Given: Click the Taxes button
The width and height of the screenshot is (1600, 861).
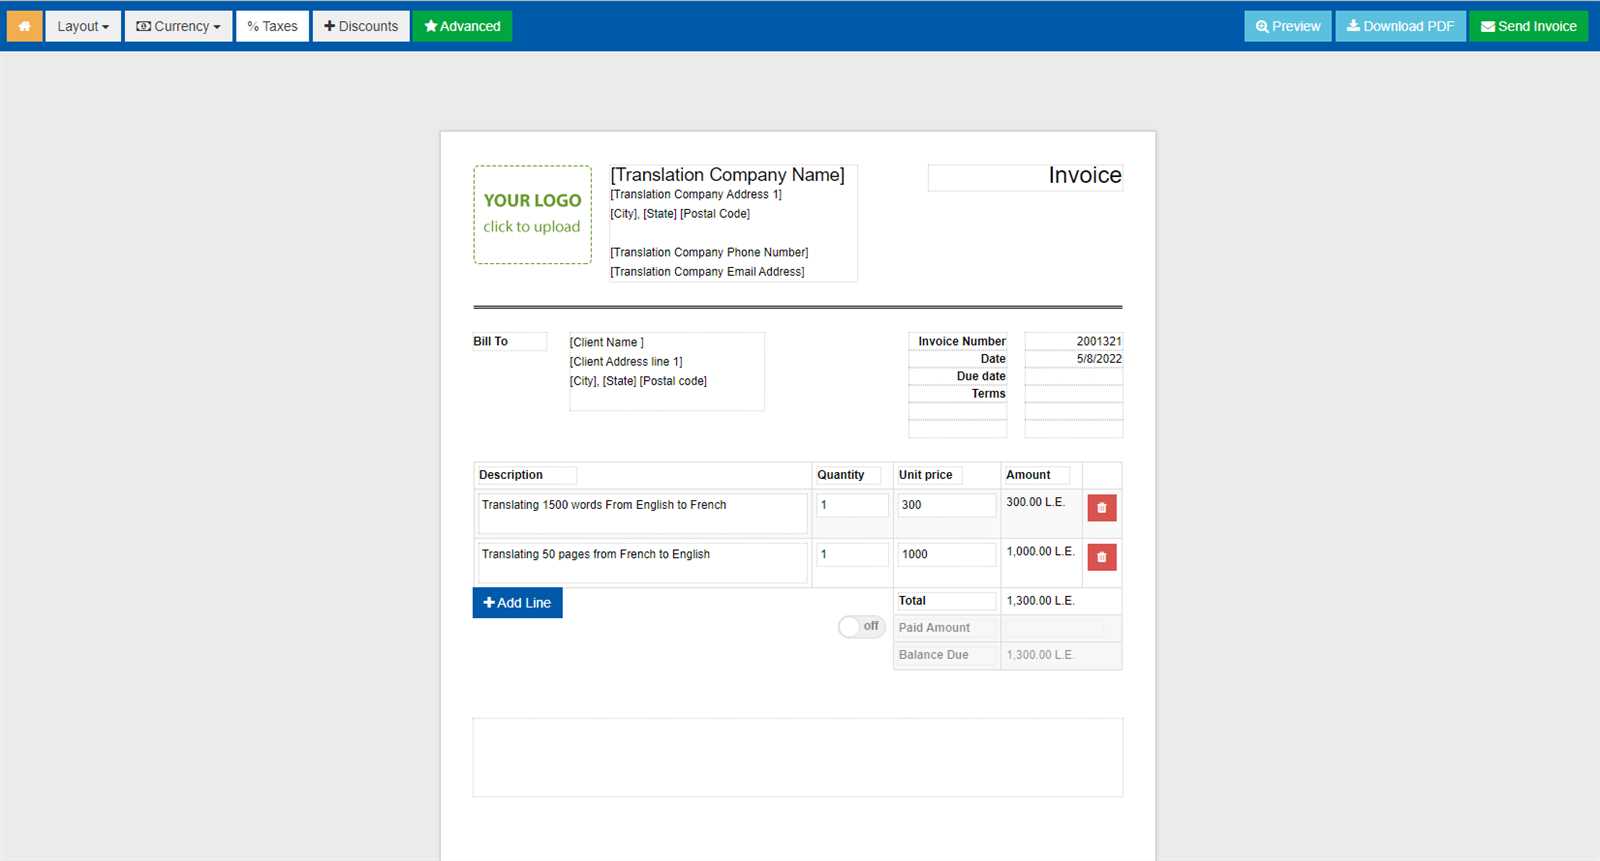Looking at the screenshot, I should coord(273,26).
